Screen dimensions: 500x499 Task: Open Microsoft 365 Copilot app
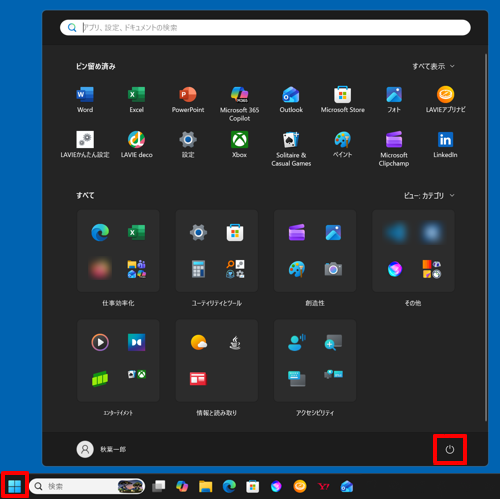pos(239,104)
